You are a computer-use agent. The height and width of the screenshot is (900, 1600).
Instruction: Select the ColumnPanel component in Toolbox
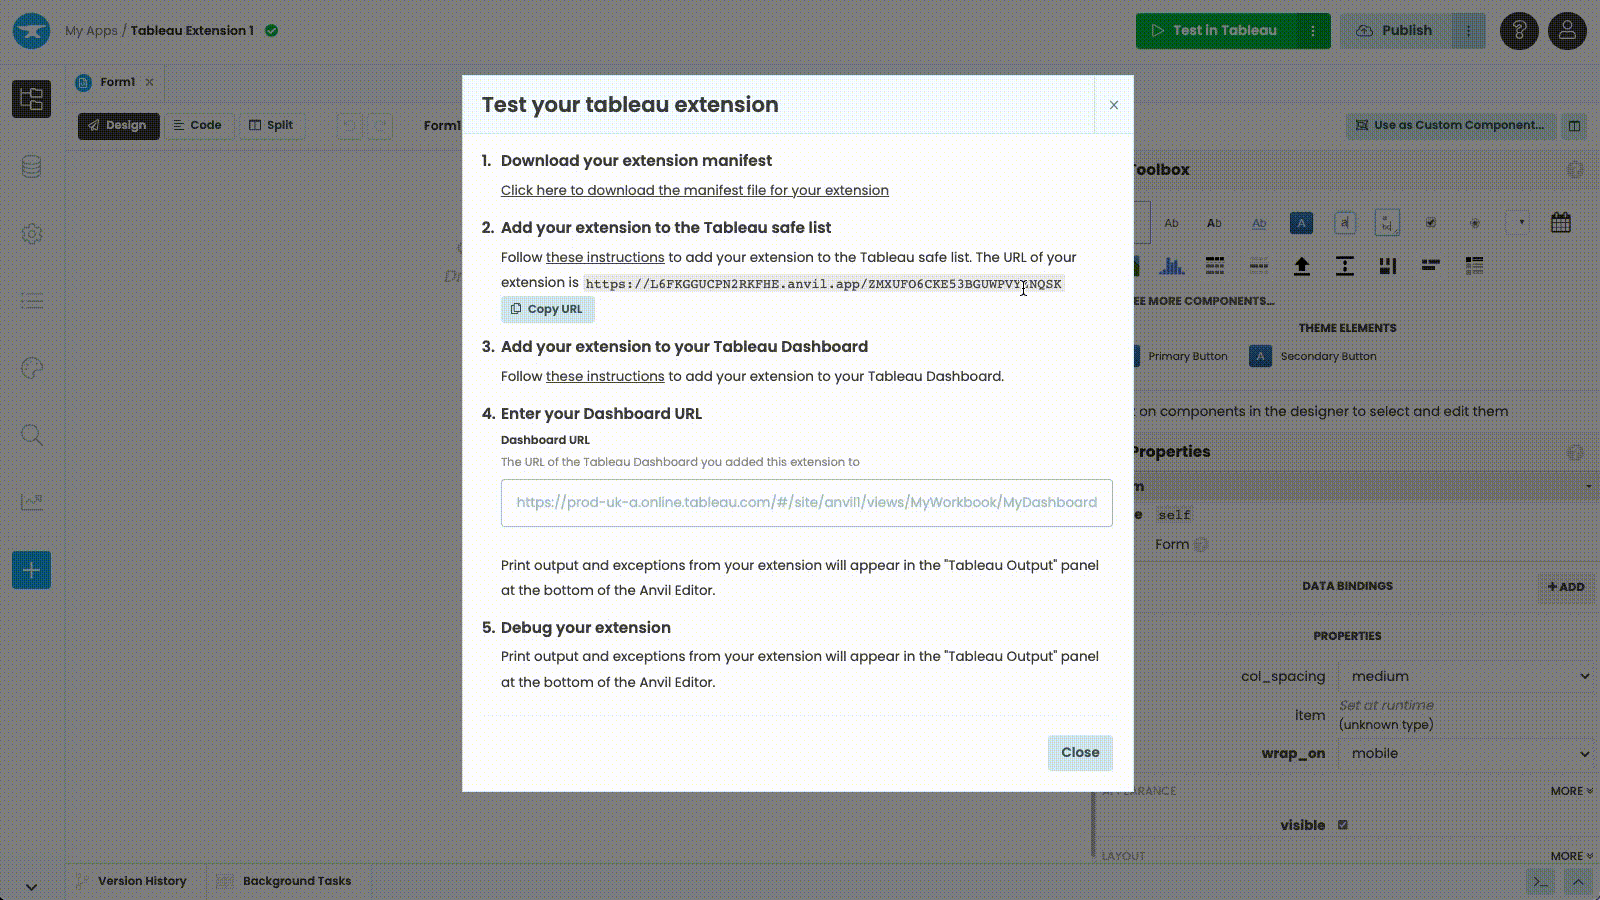[x=1387, y=266]
